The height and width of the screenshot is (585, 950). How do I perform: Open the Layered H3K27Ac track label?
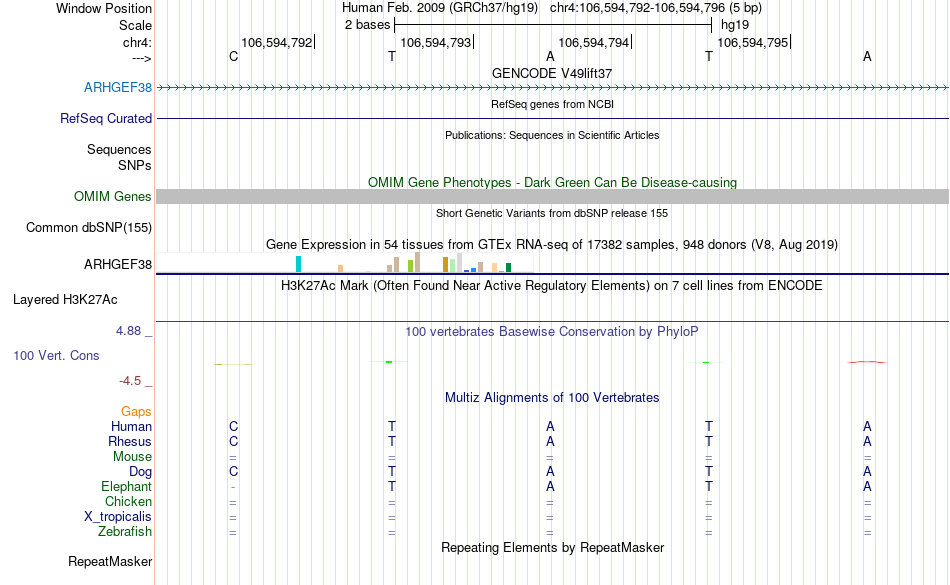tap(65, 299)
